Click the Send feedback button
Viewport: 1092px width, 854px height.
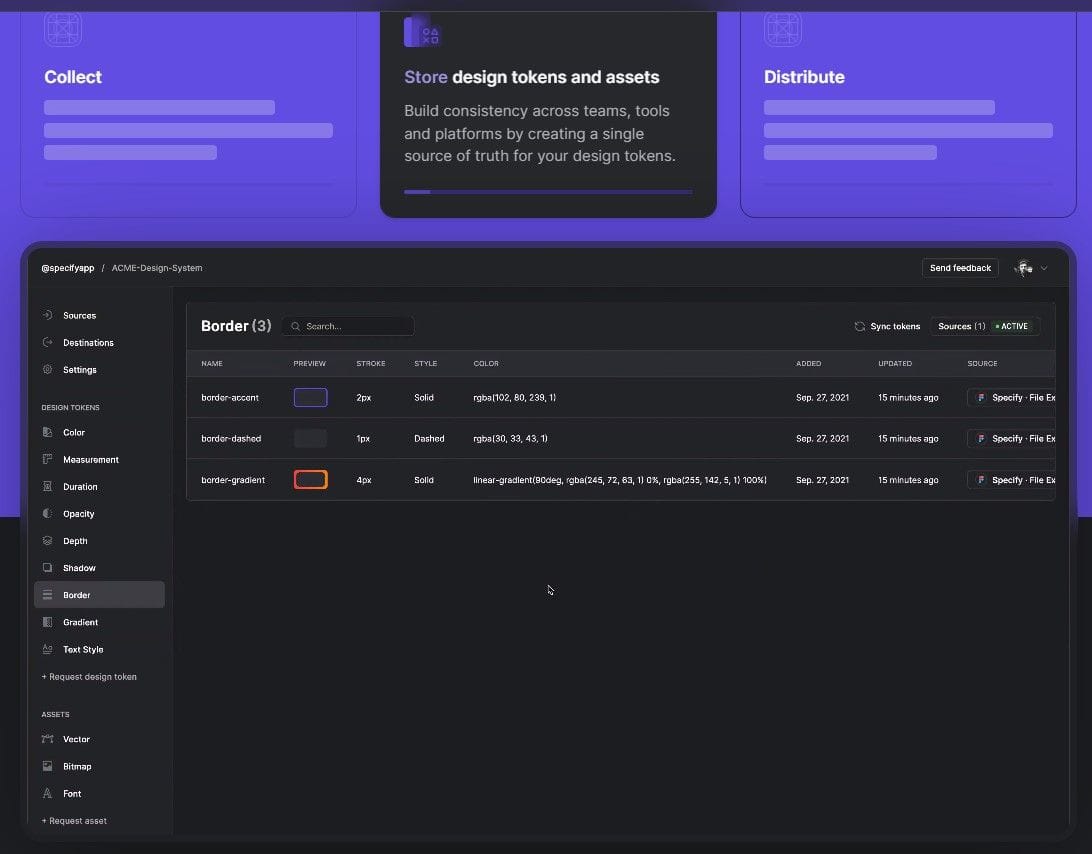click(x=960, y=268)
